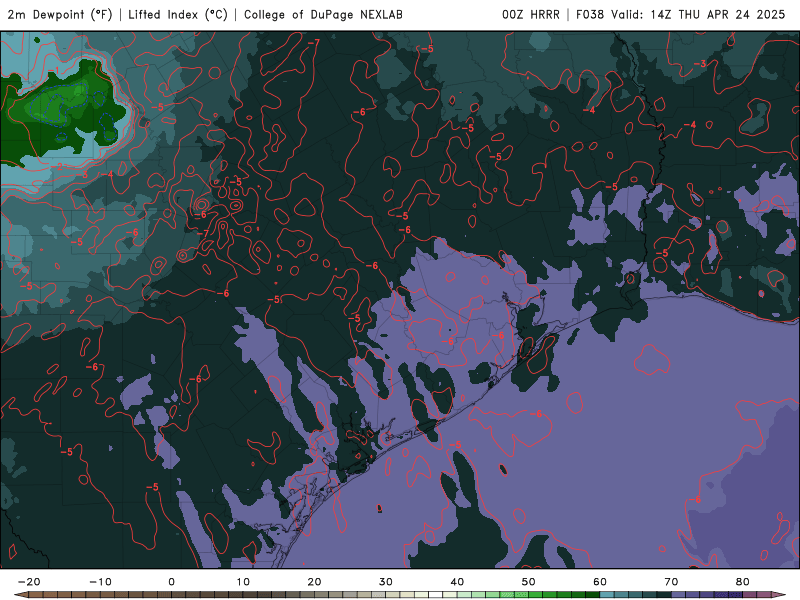Screen dimensions: 800x600
Task: Click the 80 label on the color scale
Action: click(x=743, y=582)
